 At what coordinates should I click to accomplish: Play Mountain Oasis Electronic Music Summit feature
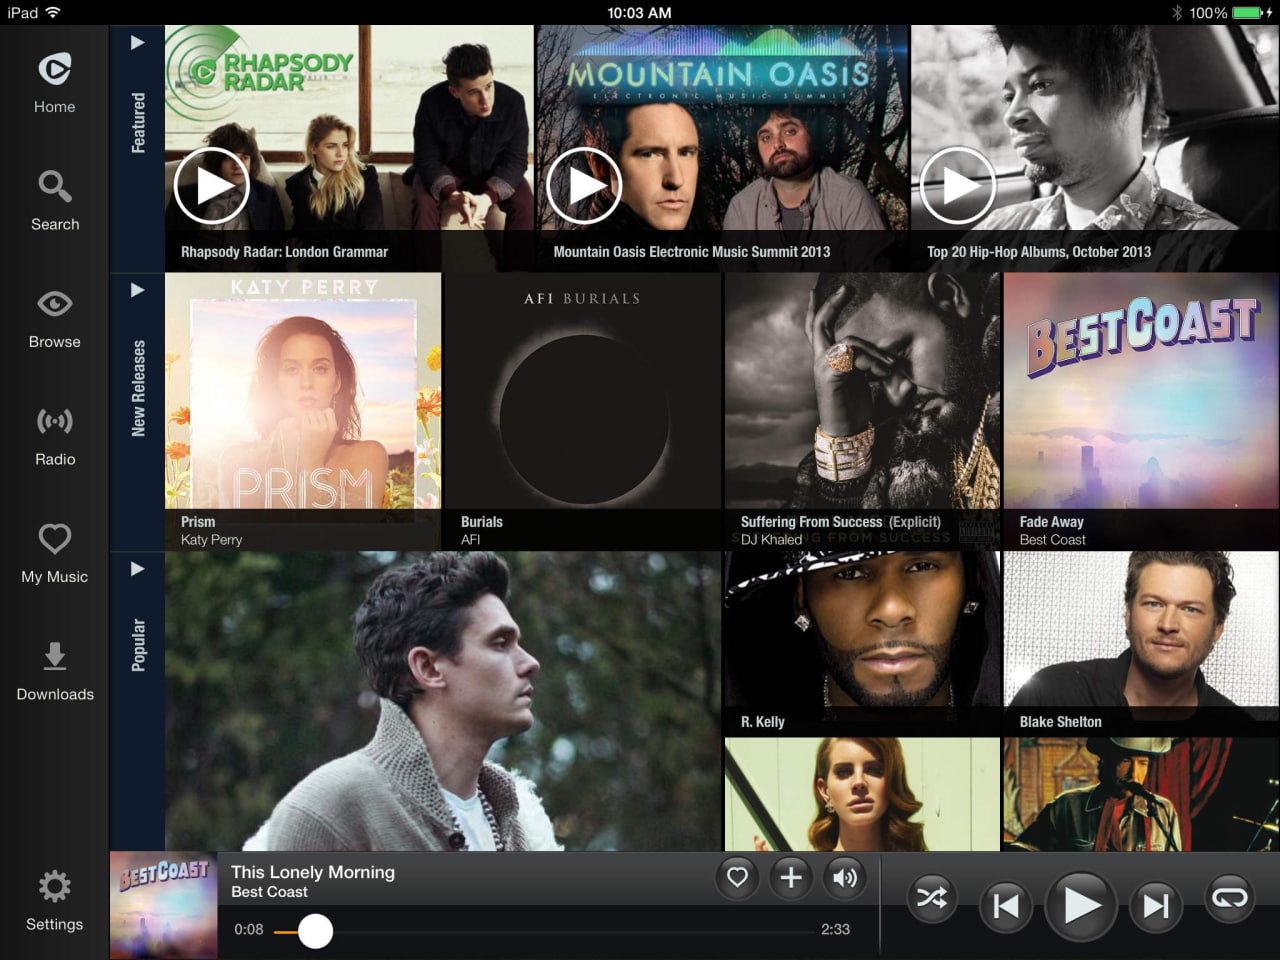(584, 186)
